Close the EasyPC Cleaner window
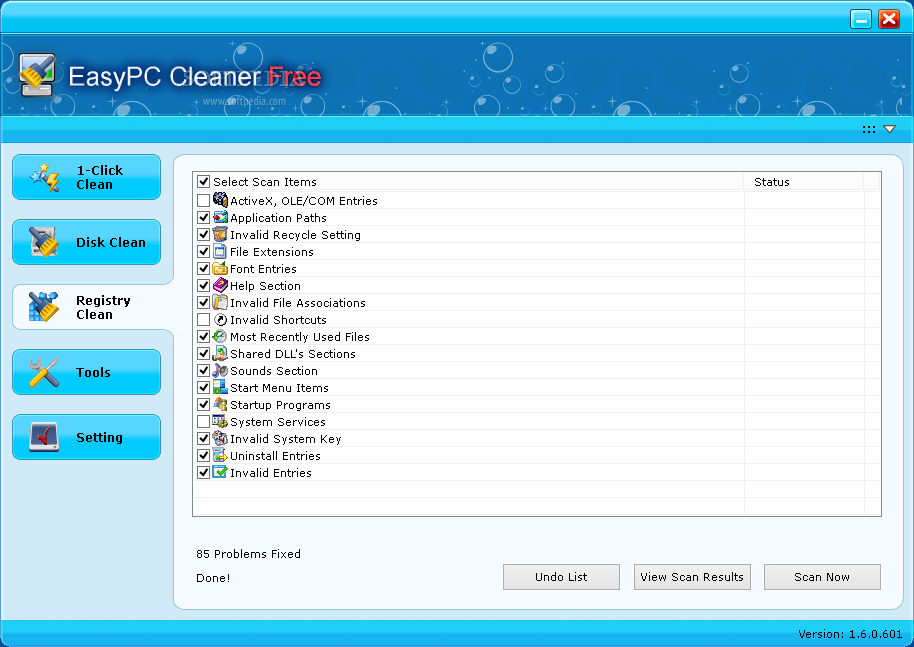 point(889,19)
